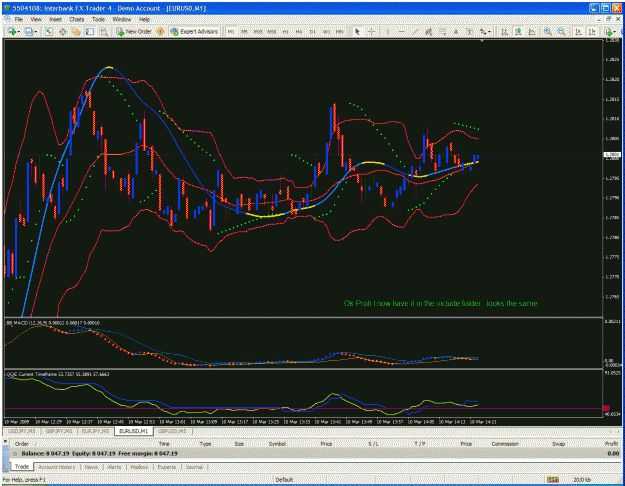Image resolution: width=625 pixels, height=486 pixels.
Task: Select the crosshair tool
Action: point(371,31)
